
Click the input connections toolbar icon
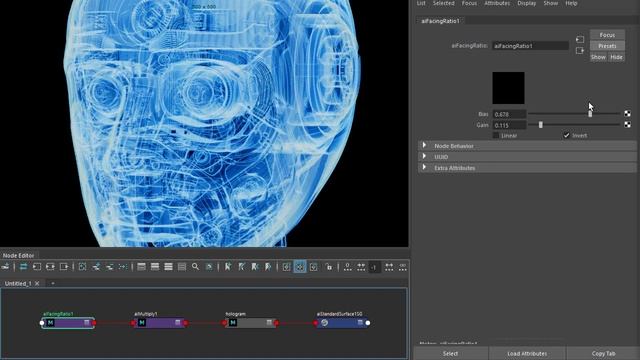pyautogui.click(x=37, y=267)
